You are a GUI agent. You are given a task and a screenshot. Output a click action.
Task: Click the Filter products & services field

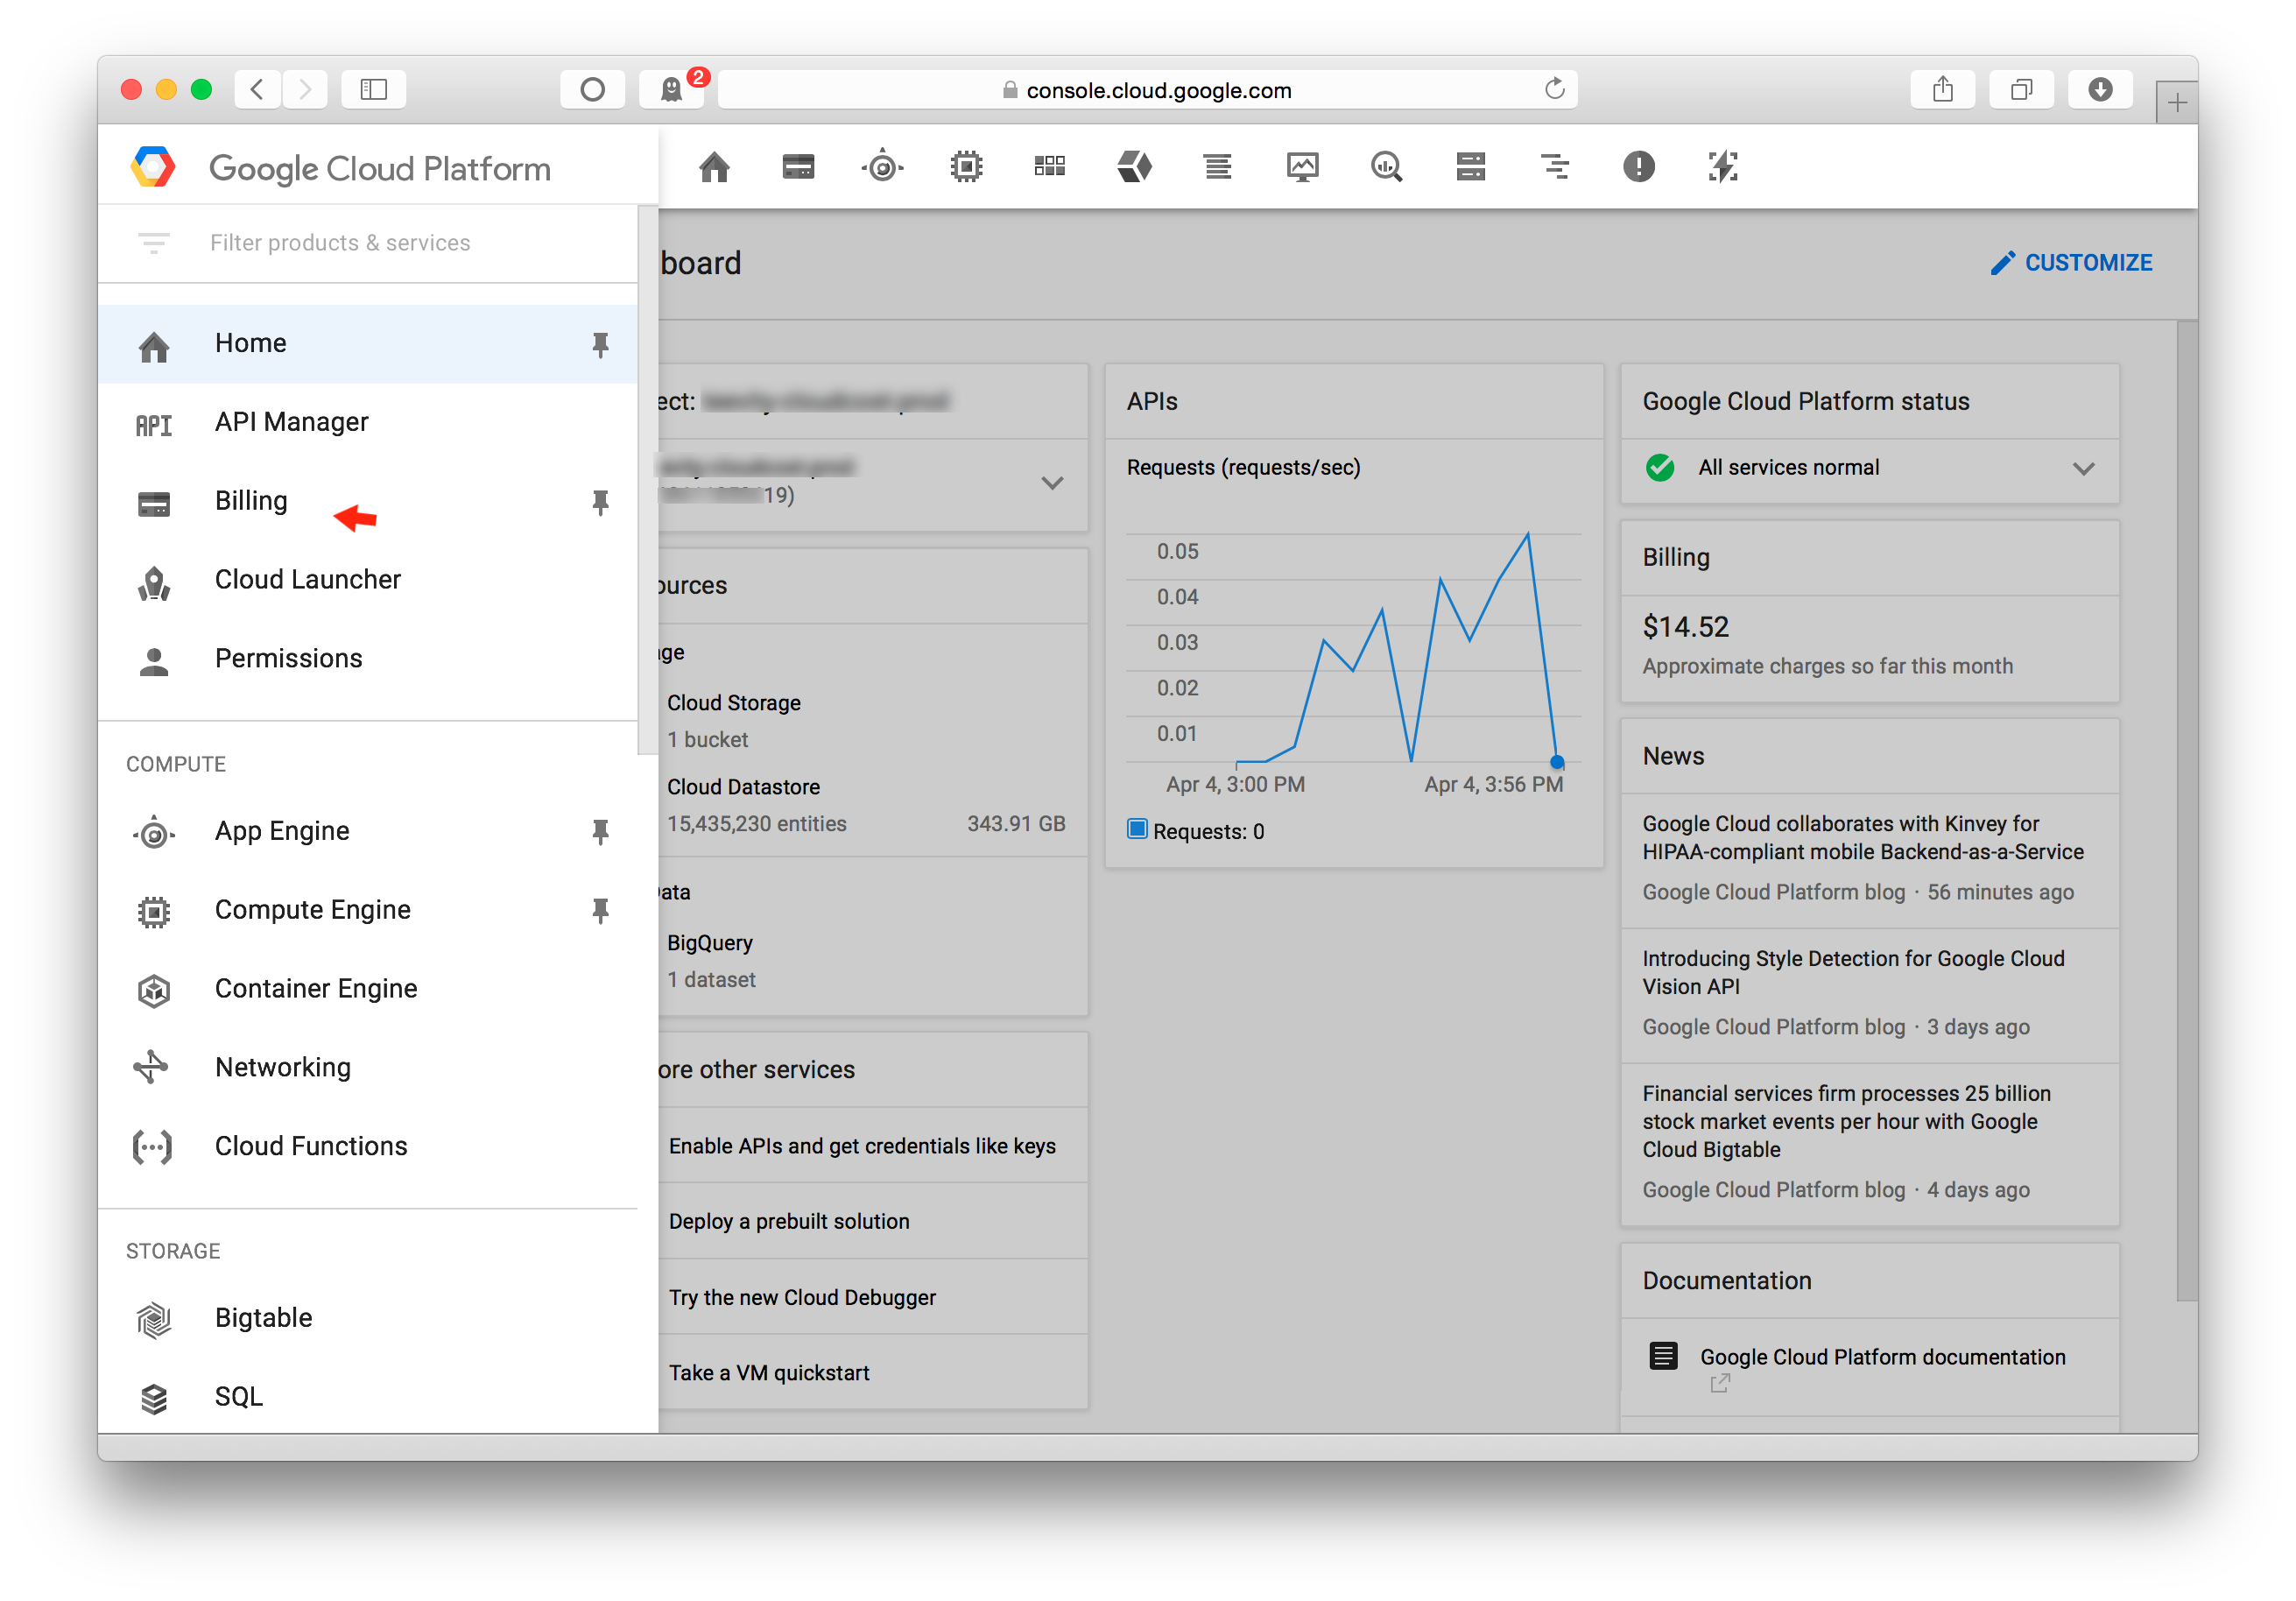(x=340, y=243)
